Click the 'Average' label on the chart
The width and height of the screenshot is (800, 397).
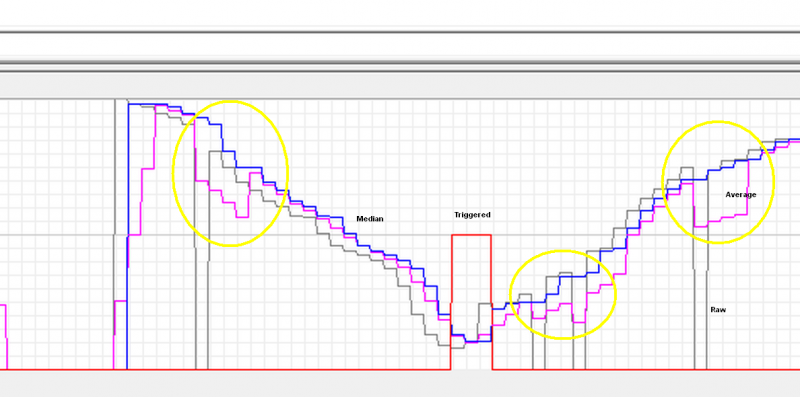[x=741, y=194]
